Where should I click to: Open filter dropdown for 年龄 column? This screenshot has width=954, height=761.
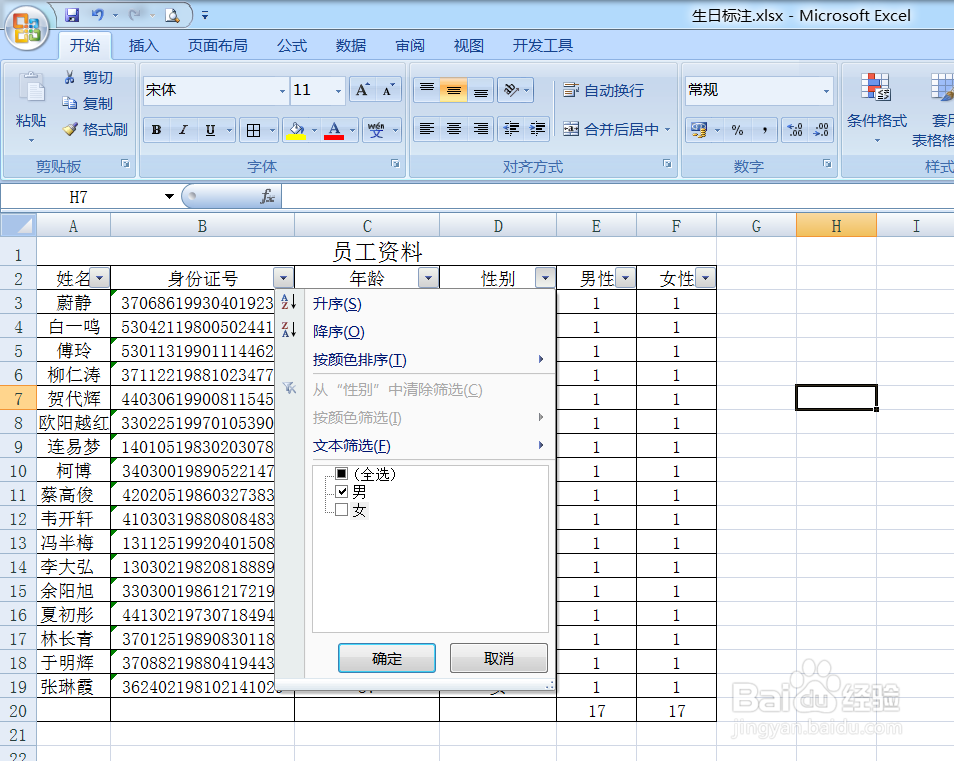tap(428, 279)
